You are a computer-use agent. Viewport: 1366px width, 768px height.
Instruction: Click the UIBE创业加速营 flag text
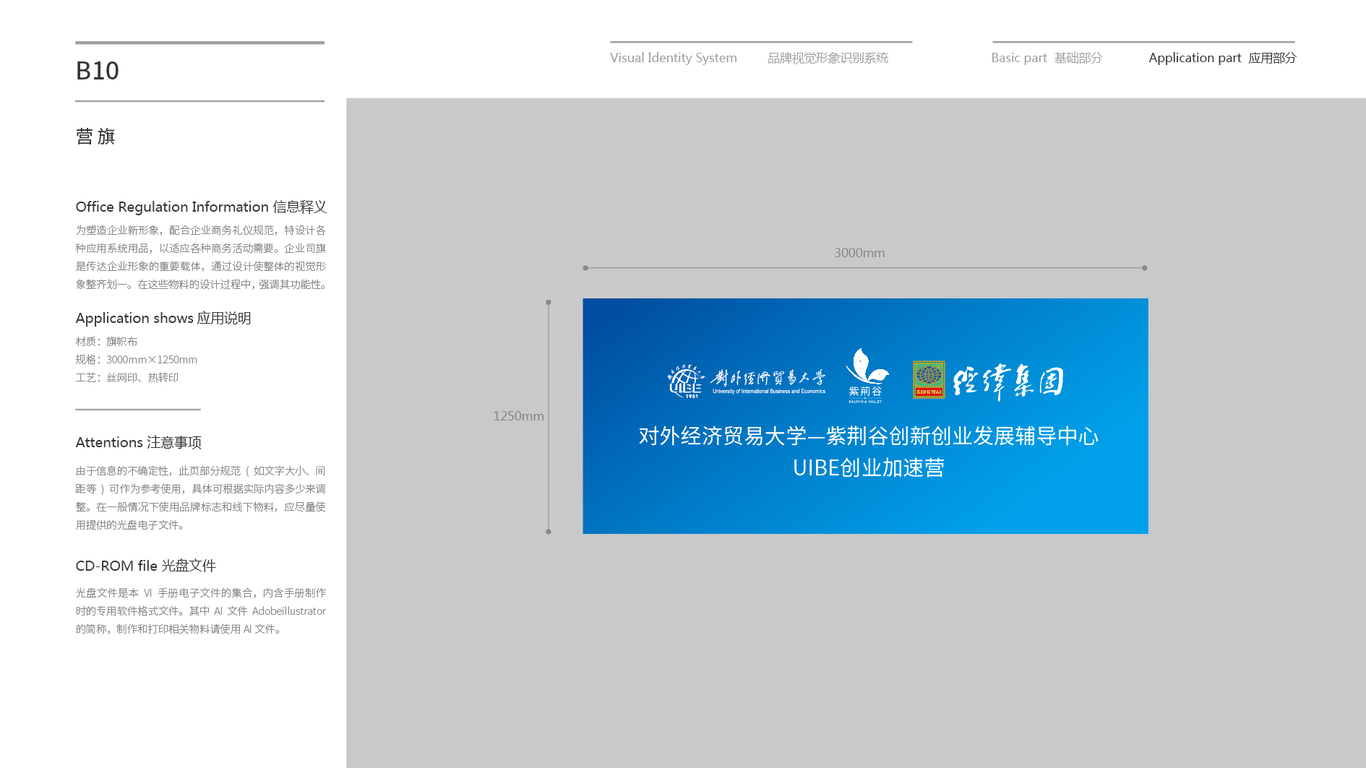868,468
